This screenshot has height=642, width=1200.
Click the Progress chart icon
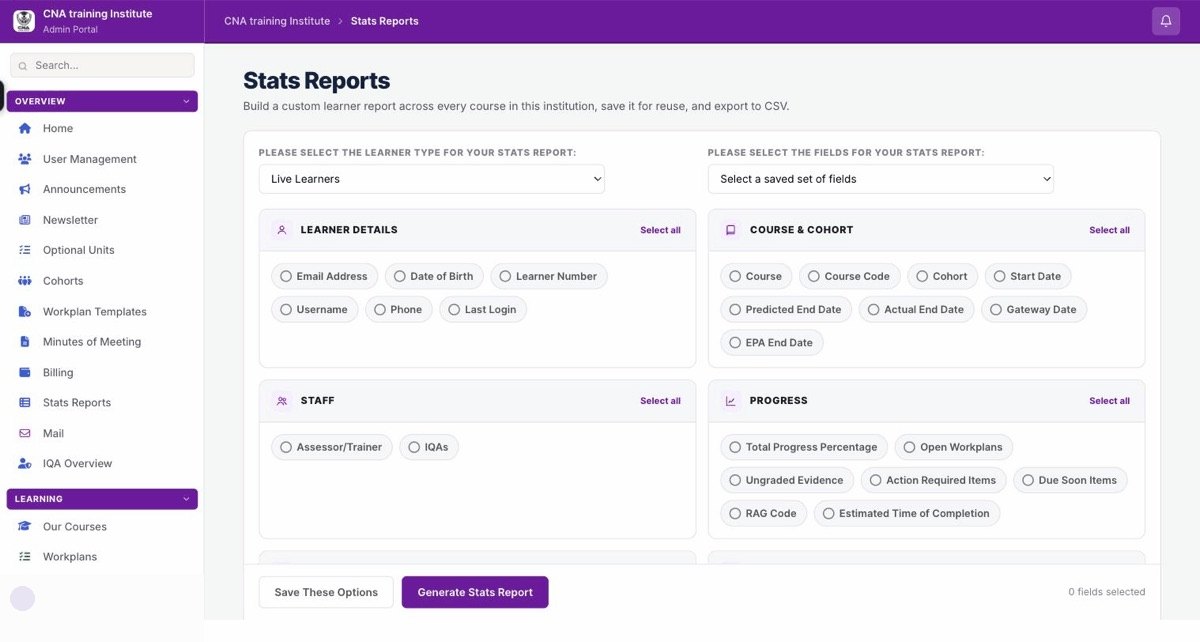731,401
